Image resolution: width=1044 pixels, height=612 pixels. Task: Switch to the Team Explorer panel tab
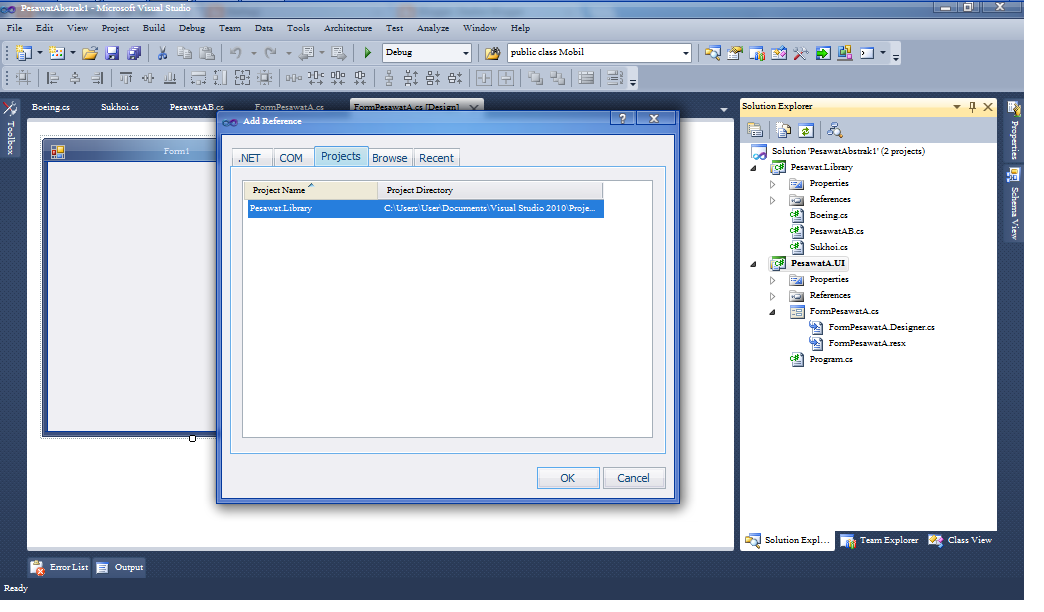tap(880, 540)
